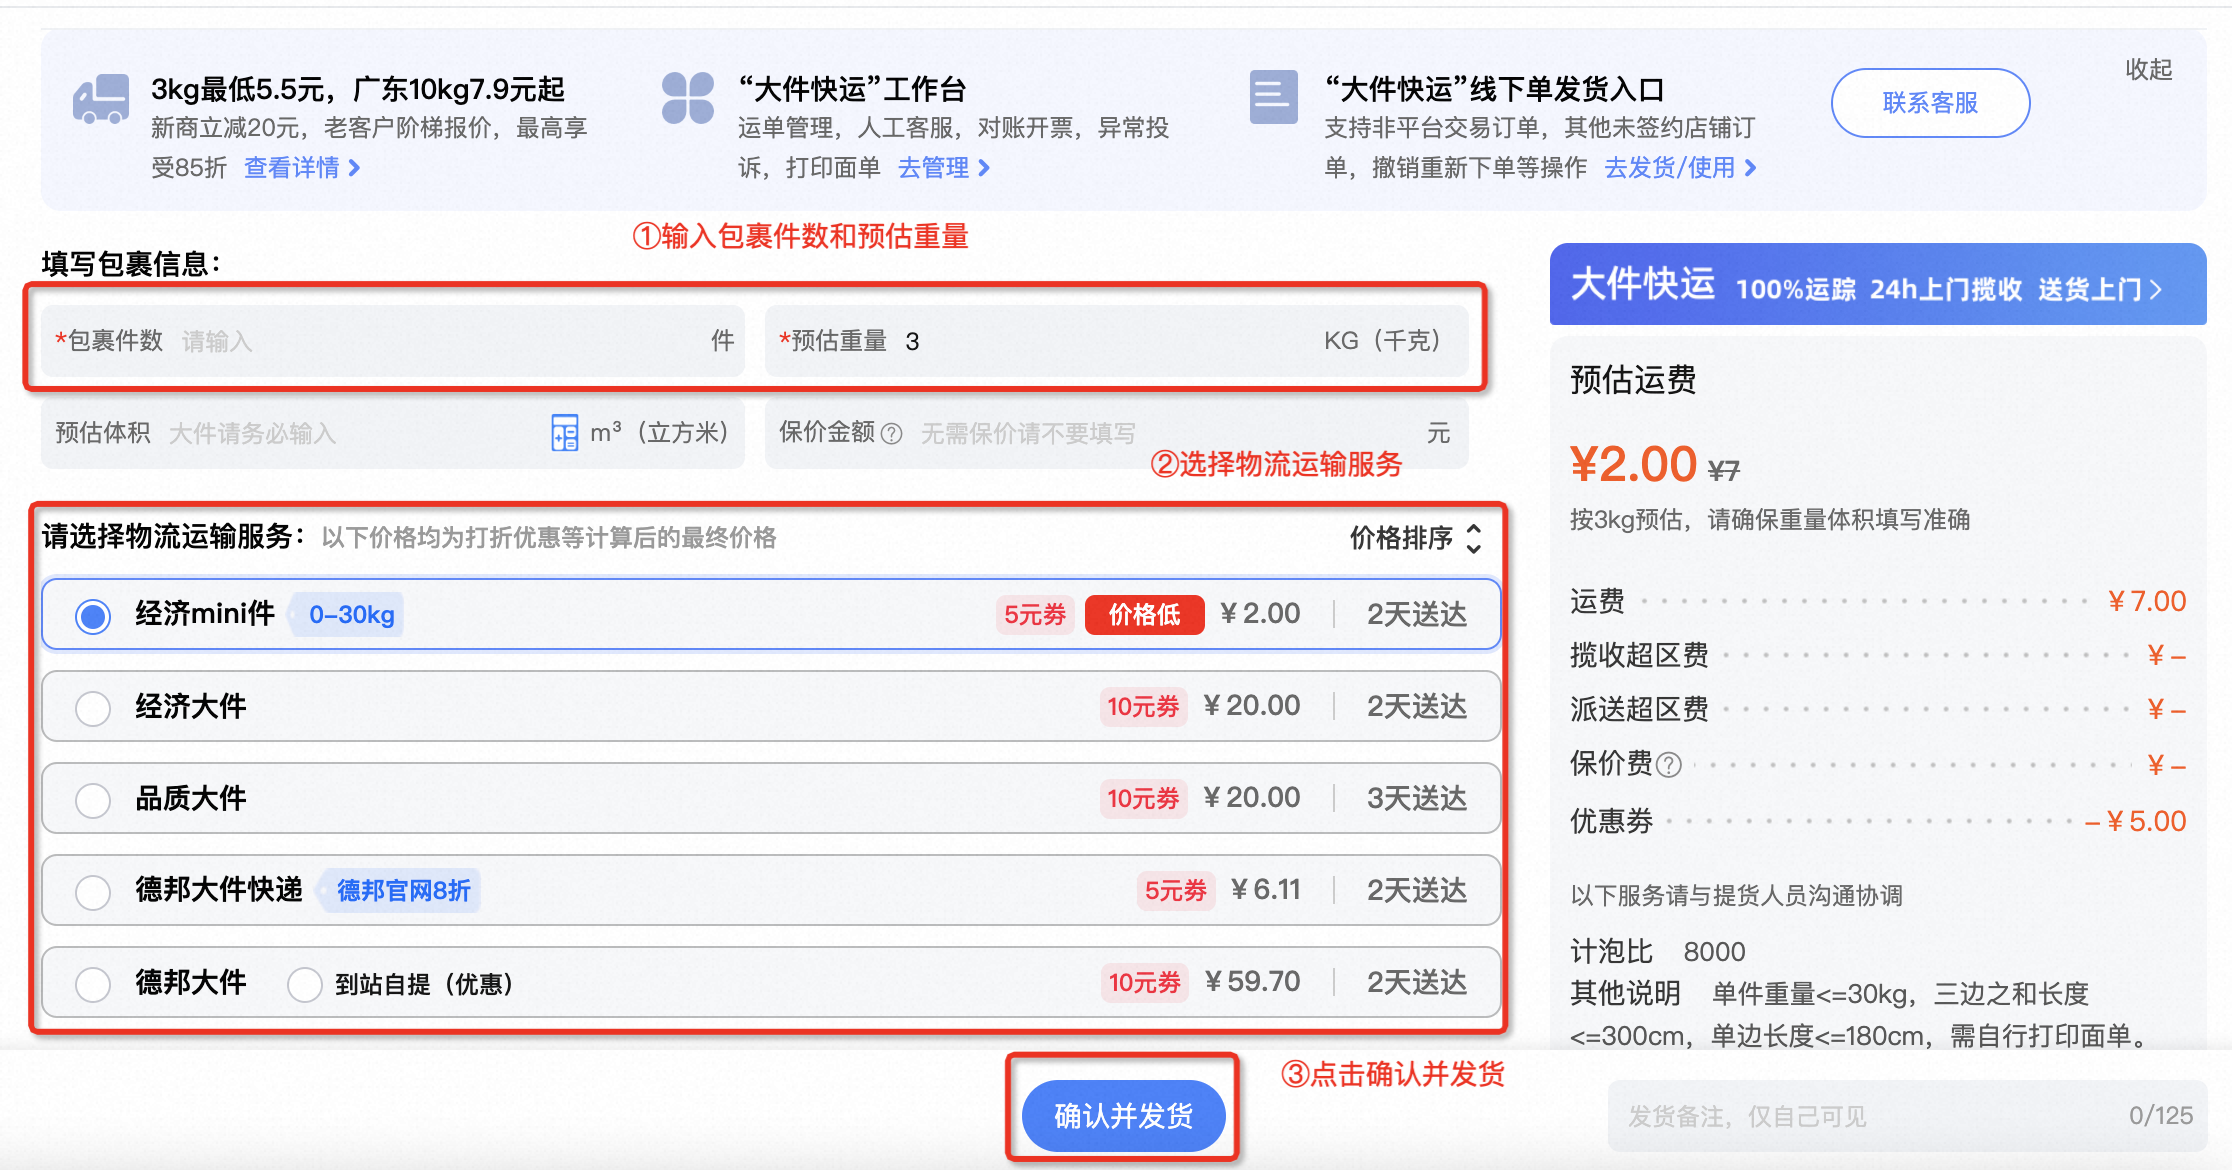Click the 10元券 tag on 经济大件
The image size is (2232, 1170).
pos(1143,706)
